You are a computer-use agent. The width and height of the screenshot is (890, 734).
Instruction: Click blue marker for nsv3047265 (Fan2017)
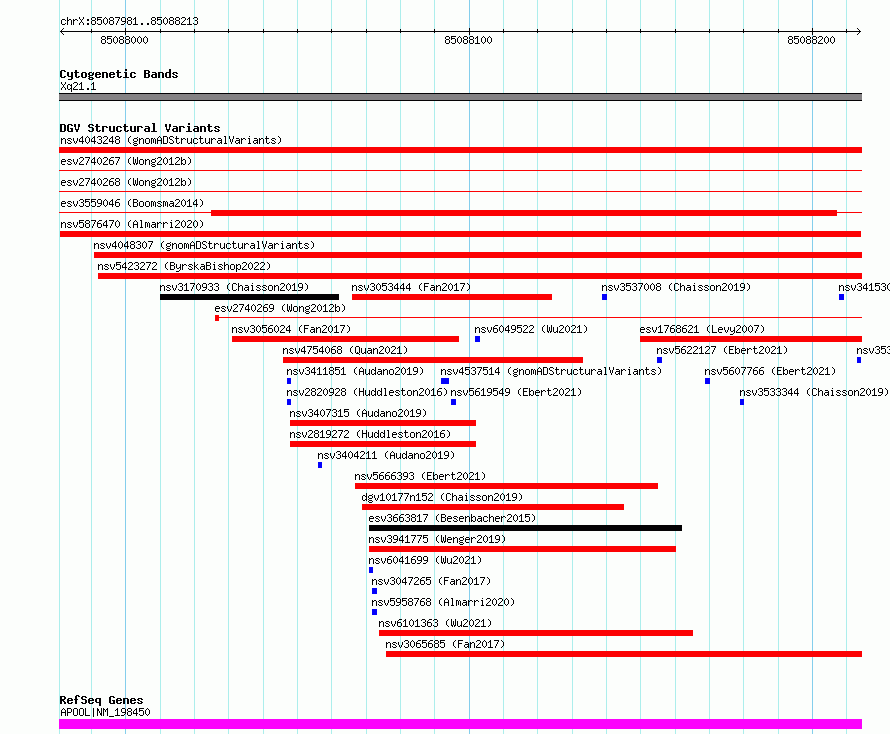coord(374,591)
